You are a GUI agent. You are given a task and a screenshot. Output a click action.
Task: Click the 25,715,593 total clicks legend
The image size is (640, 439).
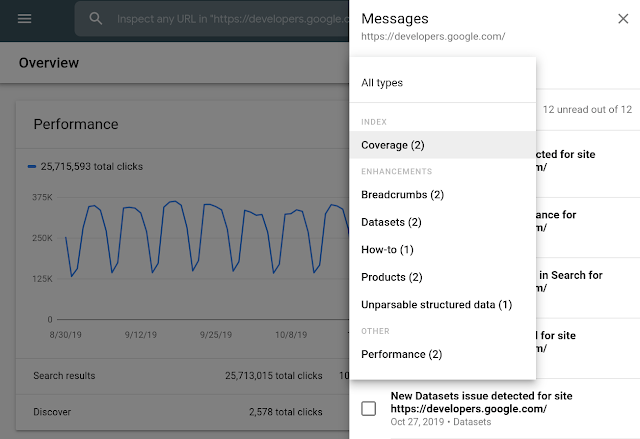(91, 167)
